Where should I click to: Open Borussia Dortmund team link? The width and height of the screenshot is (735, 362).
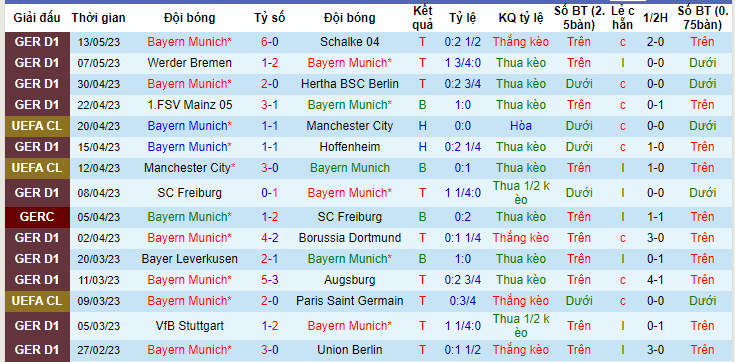point(350,238)
